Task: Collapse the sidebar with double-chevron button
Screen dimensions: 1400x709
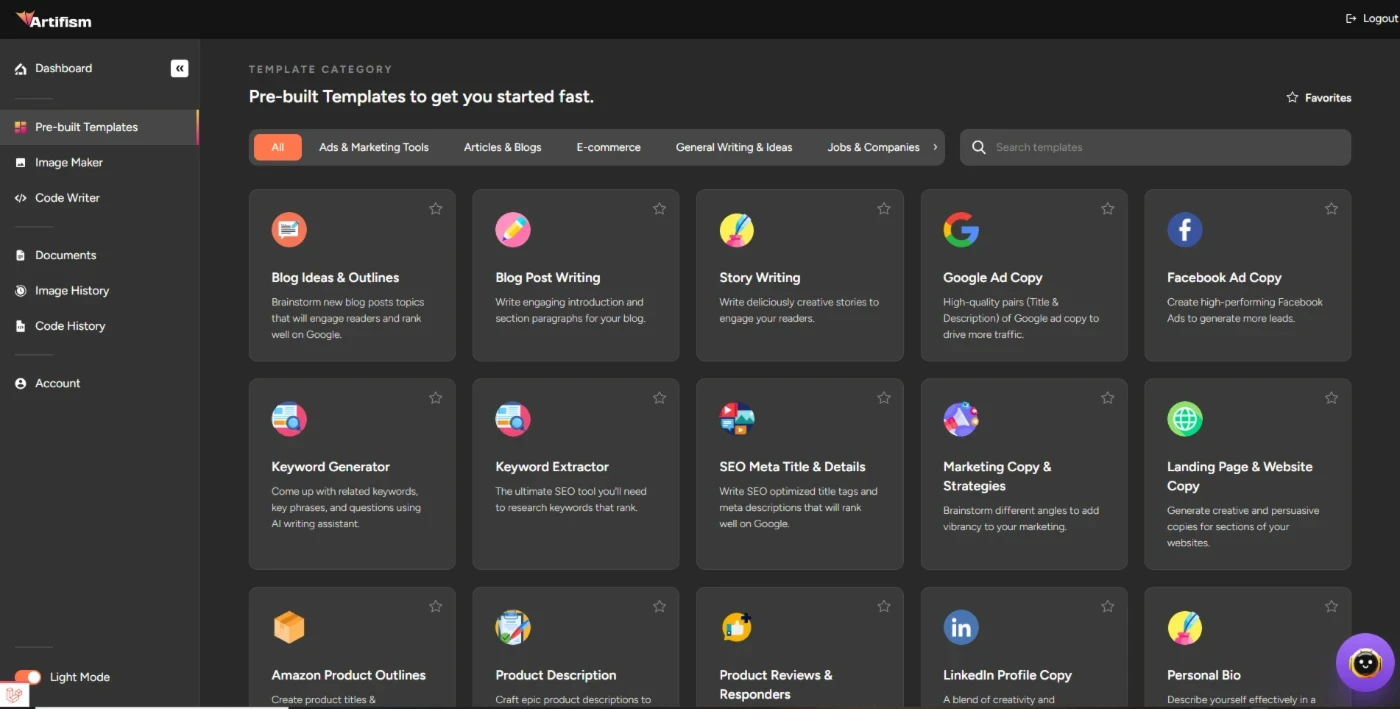Action: tap(179, 68)
